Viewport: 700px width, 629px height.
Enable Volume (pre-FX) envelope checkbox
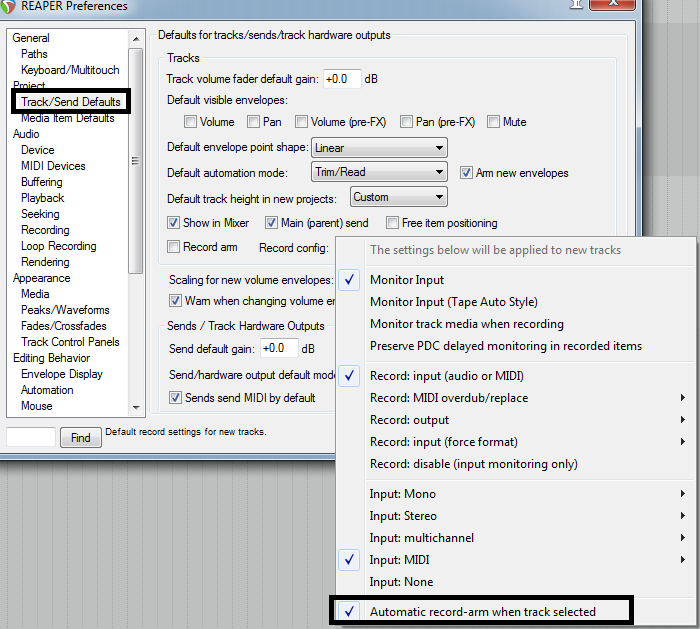click(x=301, y=122)
